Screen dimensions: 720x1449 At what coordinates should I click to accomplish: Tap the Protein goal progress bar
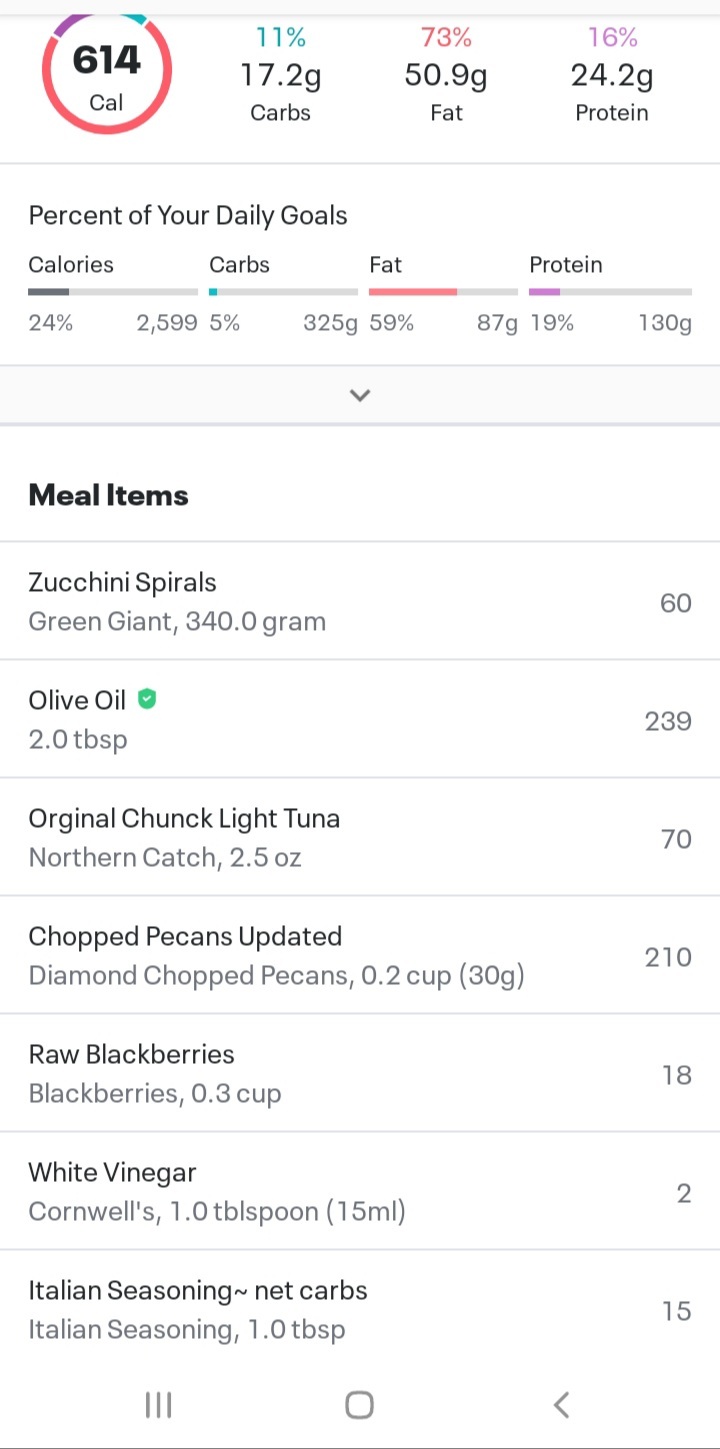[610, 292]
